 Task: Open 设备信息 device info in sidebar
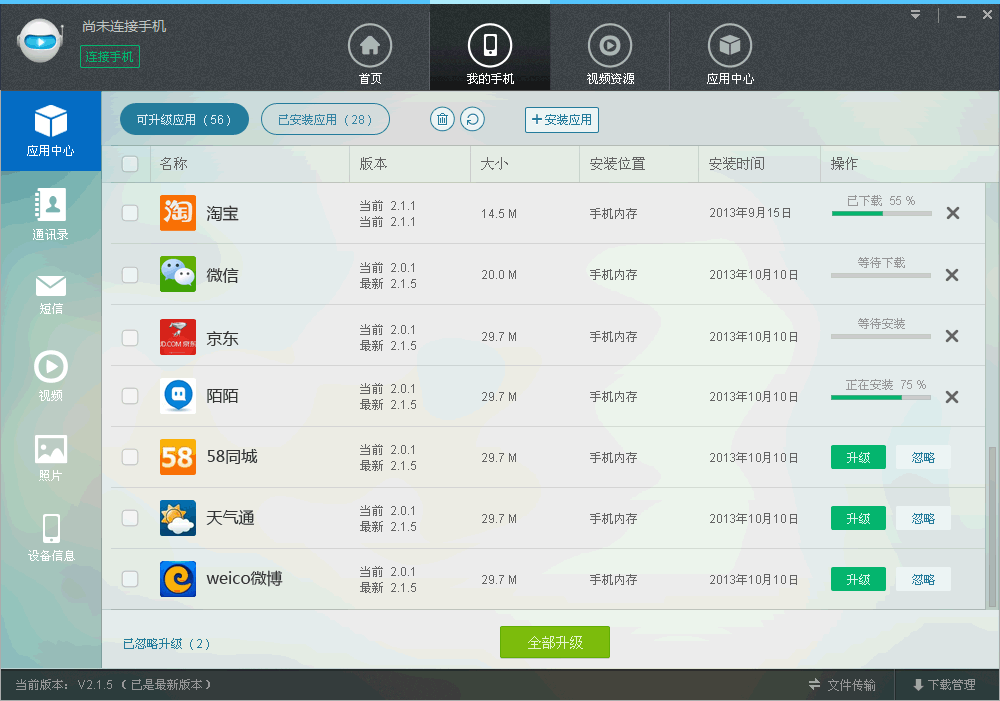[x=50, y=537]
